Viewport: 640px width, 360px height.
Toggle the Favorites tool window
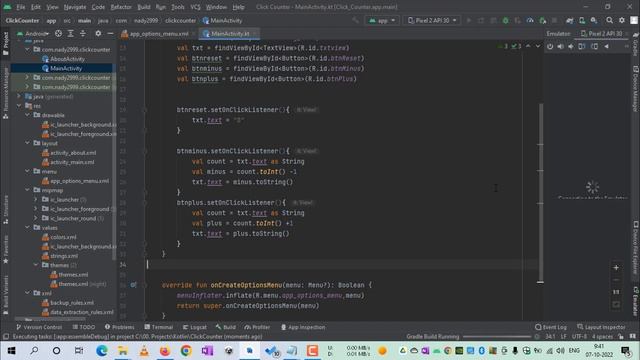6,249
